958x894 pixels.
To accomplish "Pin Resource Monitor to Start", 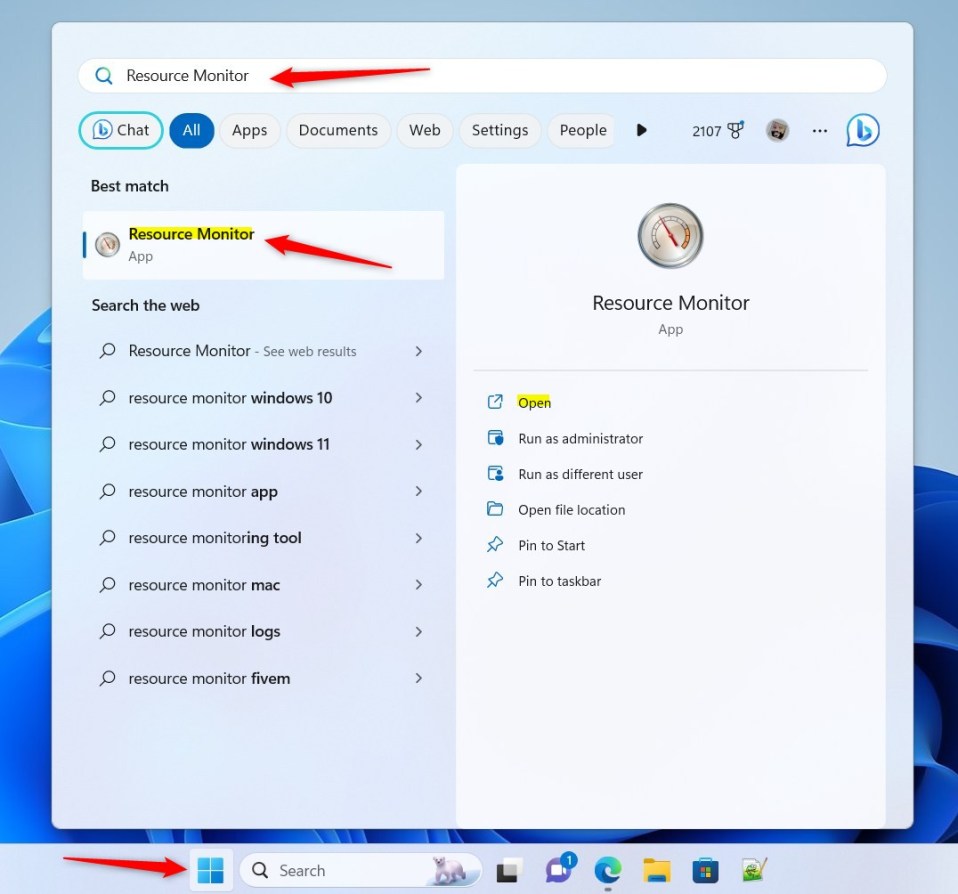I will coord(551,545).
